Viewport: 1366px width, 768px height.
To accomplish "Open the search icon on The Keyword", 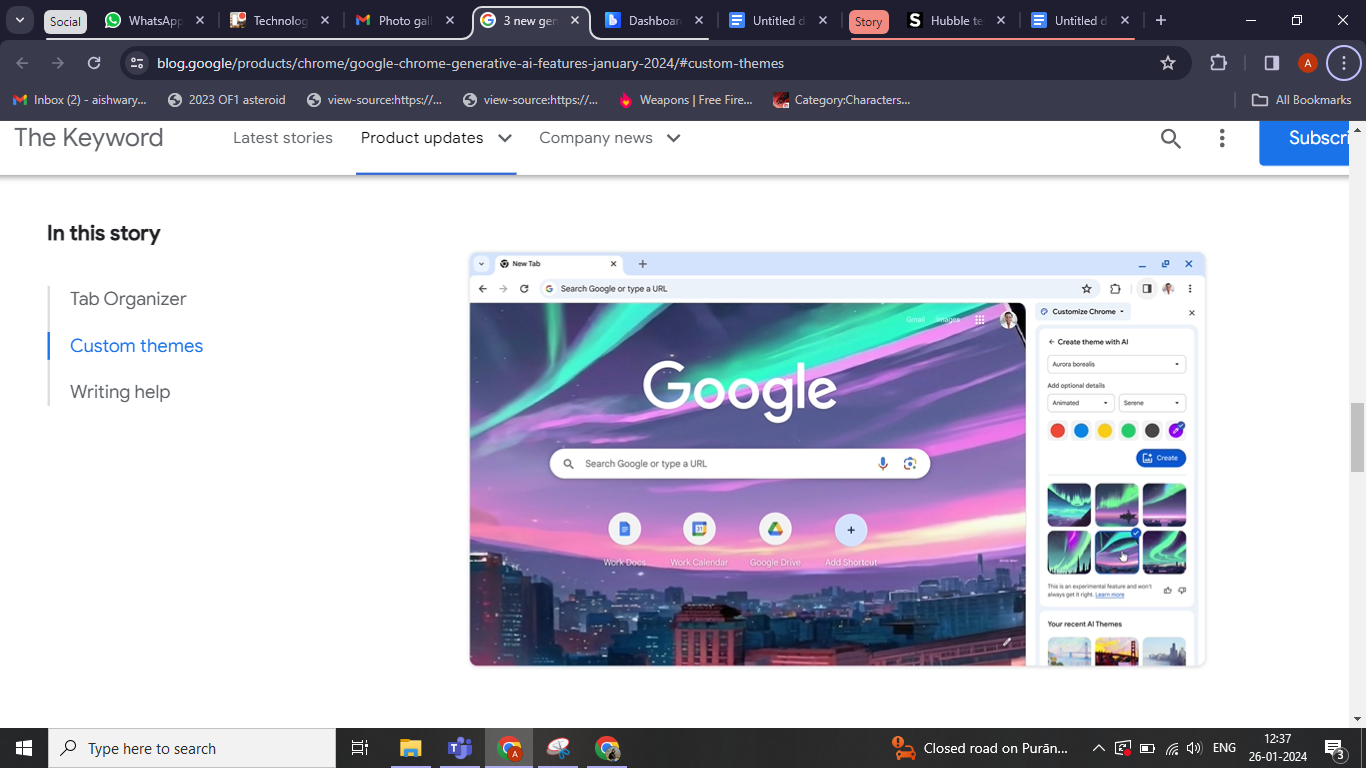I will tap(1171, 138).
